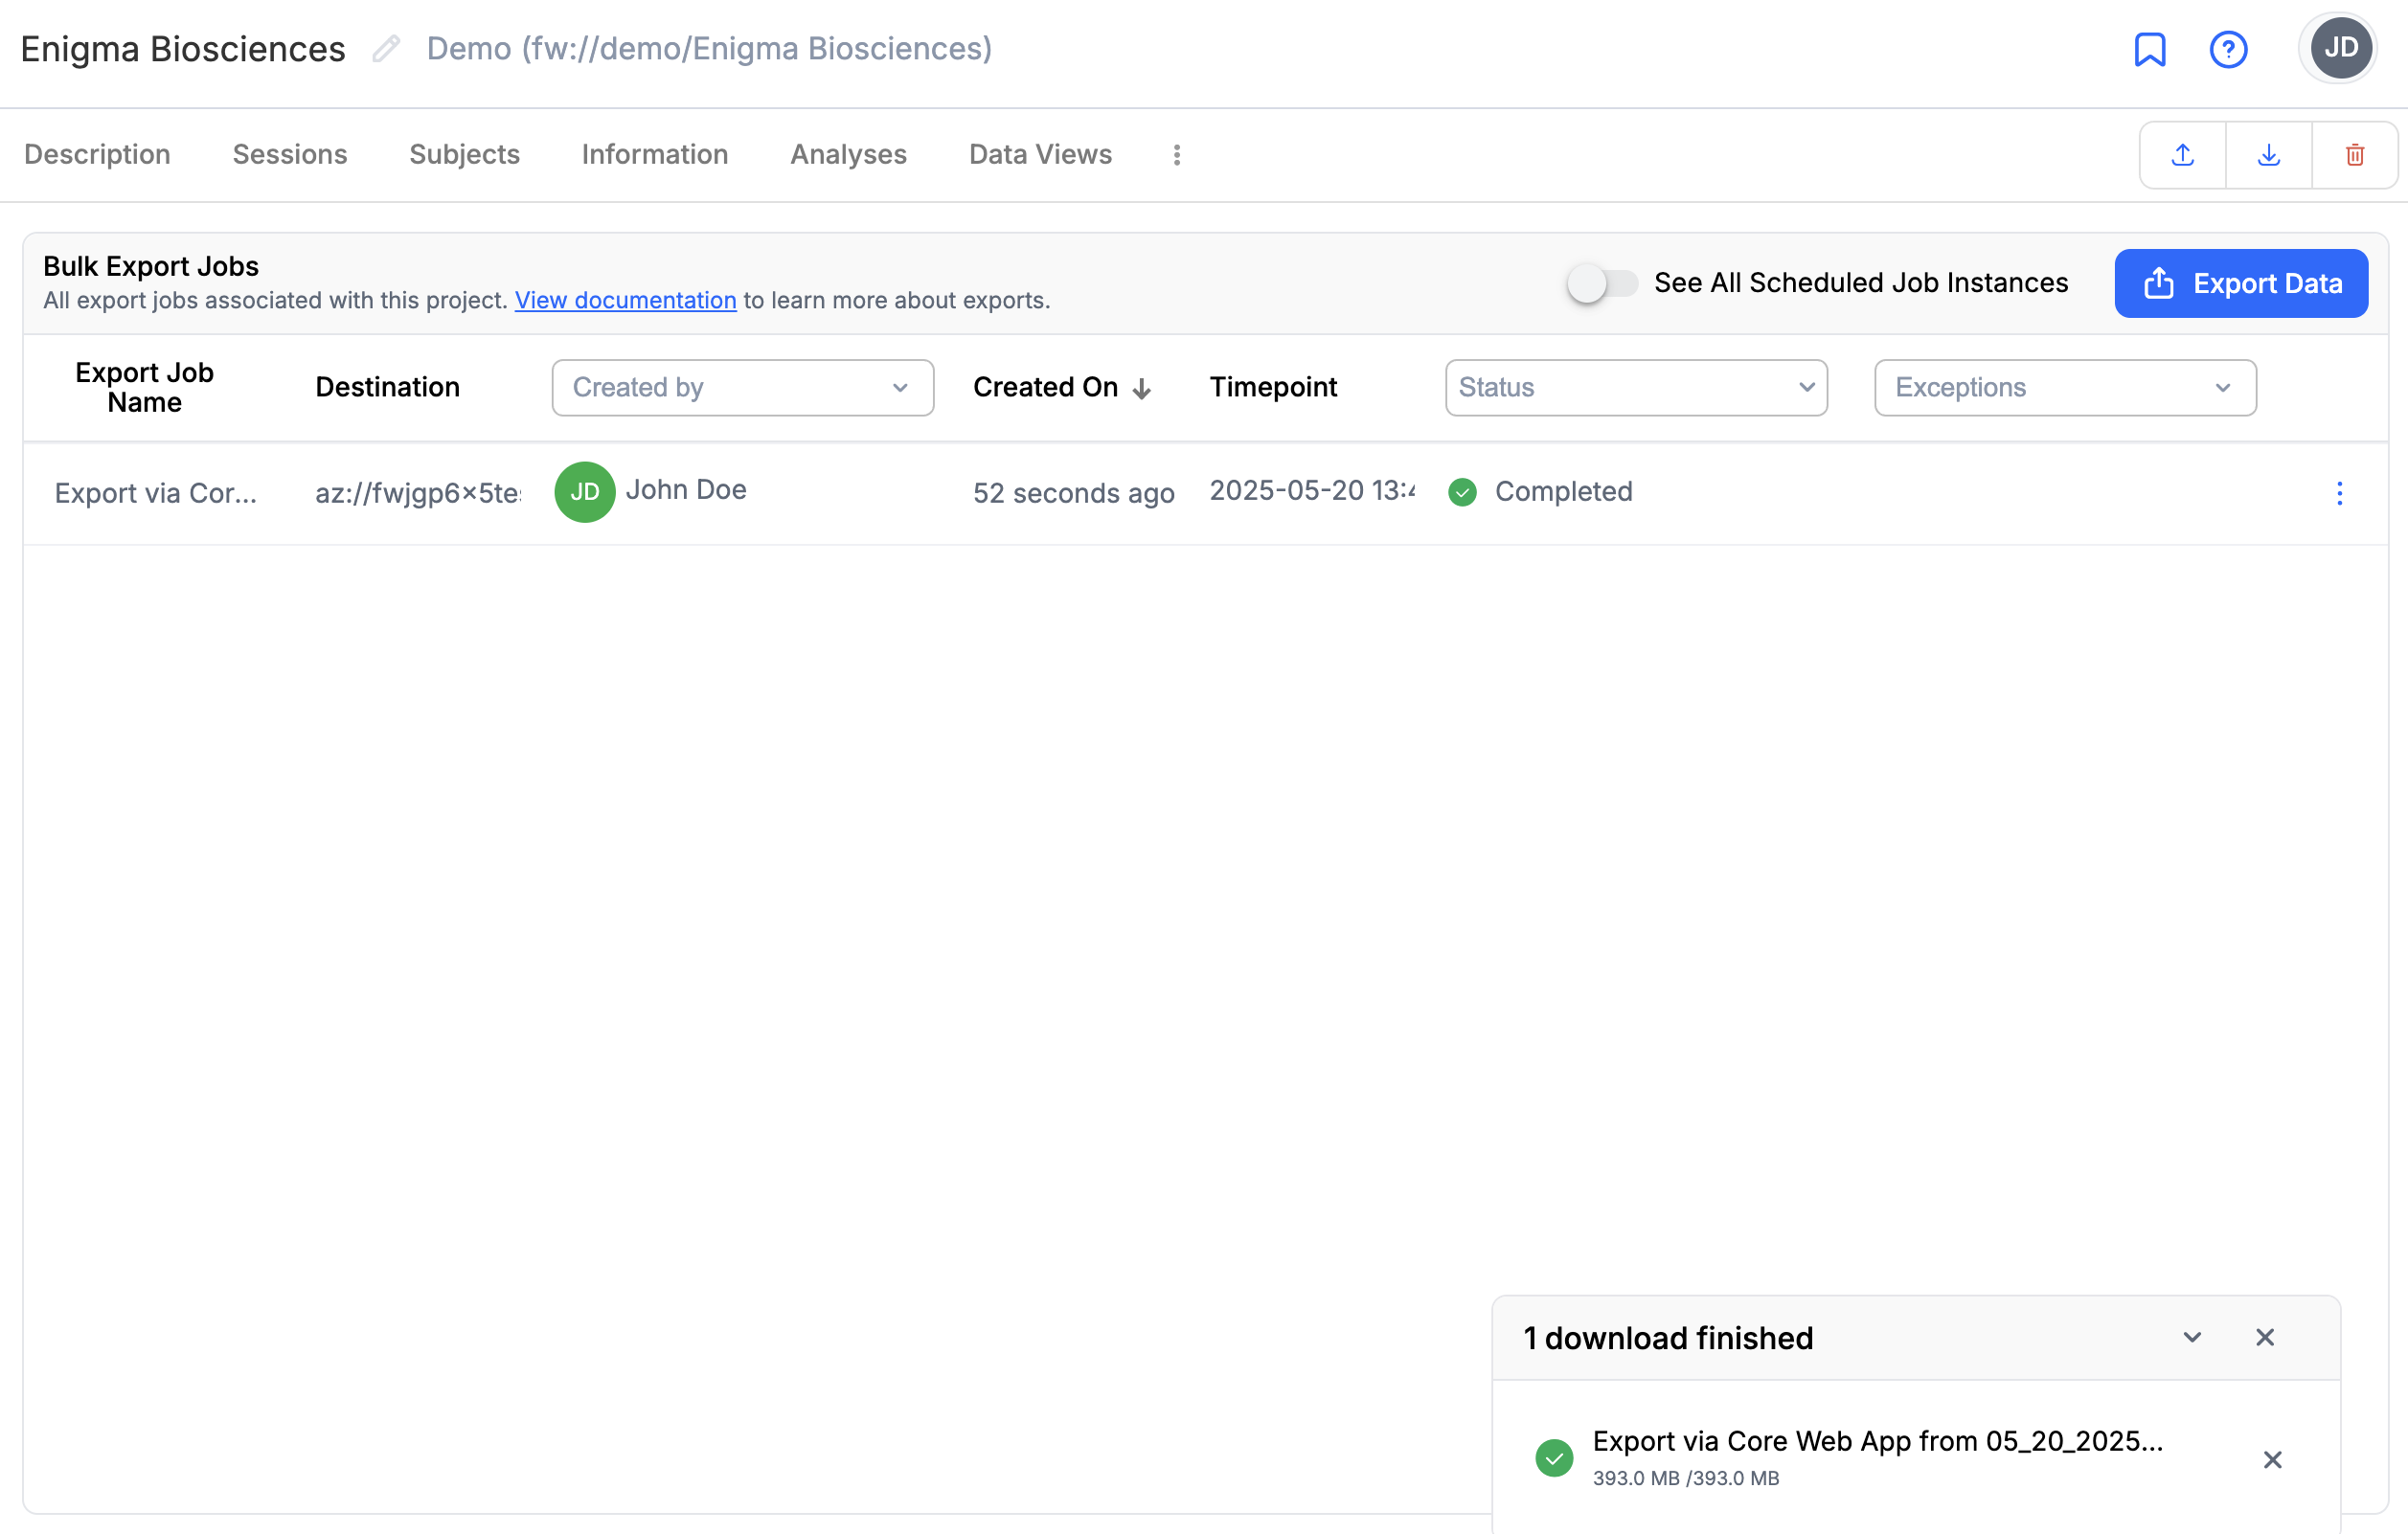Viewport: 2408px width, 1534px height.
Task: Switch to the Information tab
Action: [655, 155]
